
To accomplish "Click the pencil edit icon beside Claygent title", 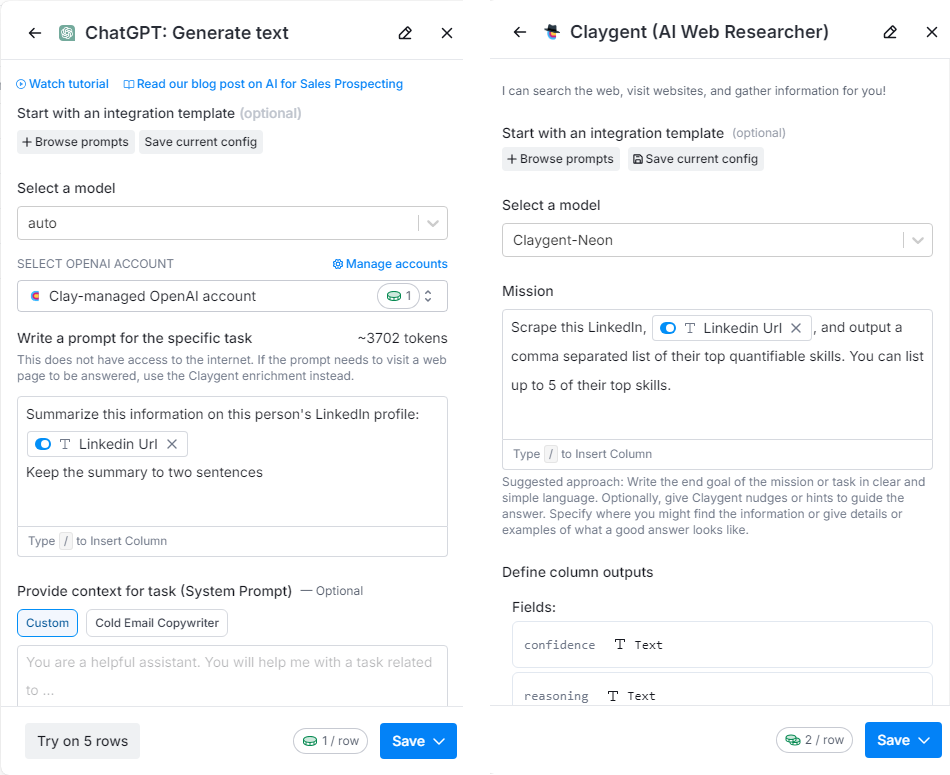I will pyautogui.click(x=890, y=32).
